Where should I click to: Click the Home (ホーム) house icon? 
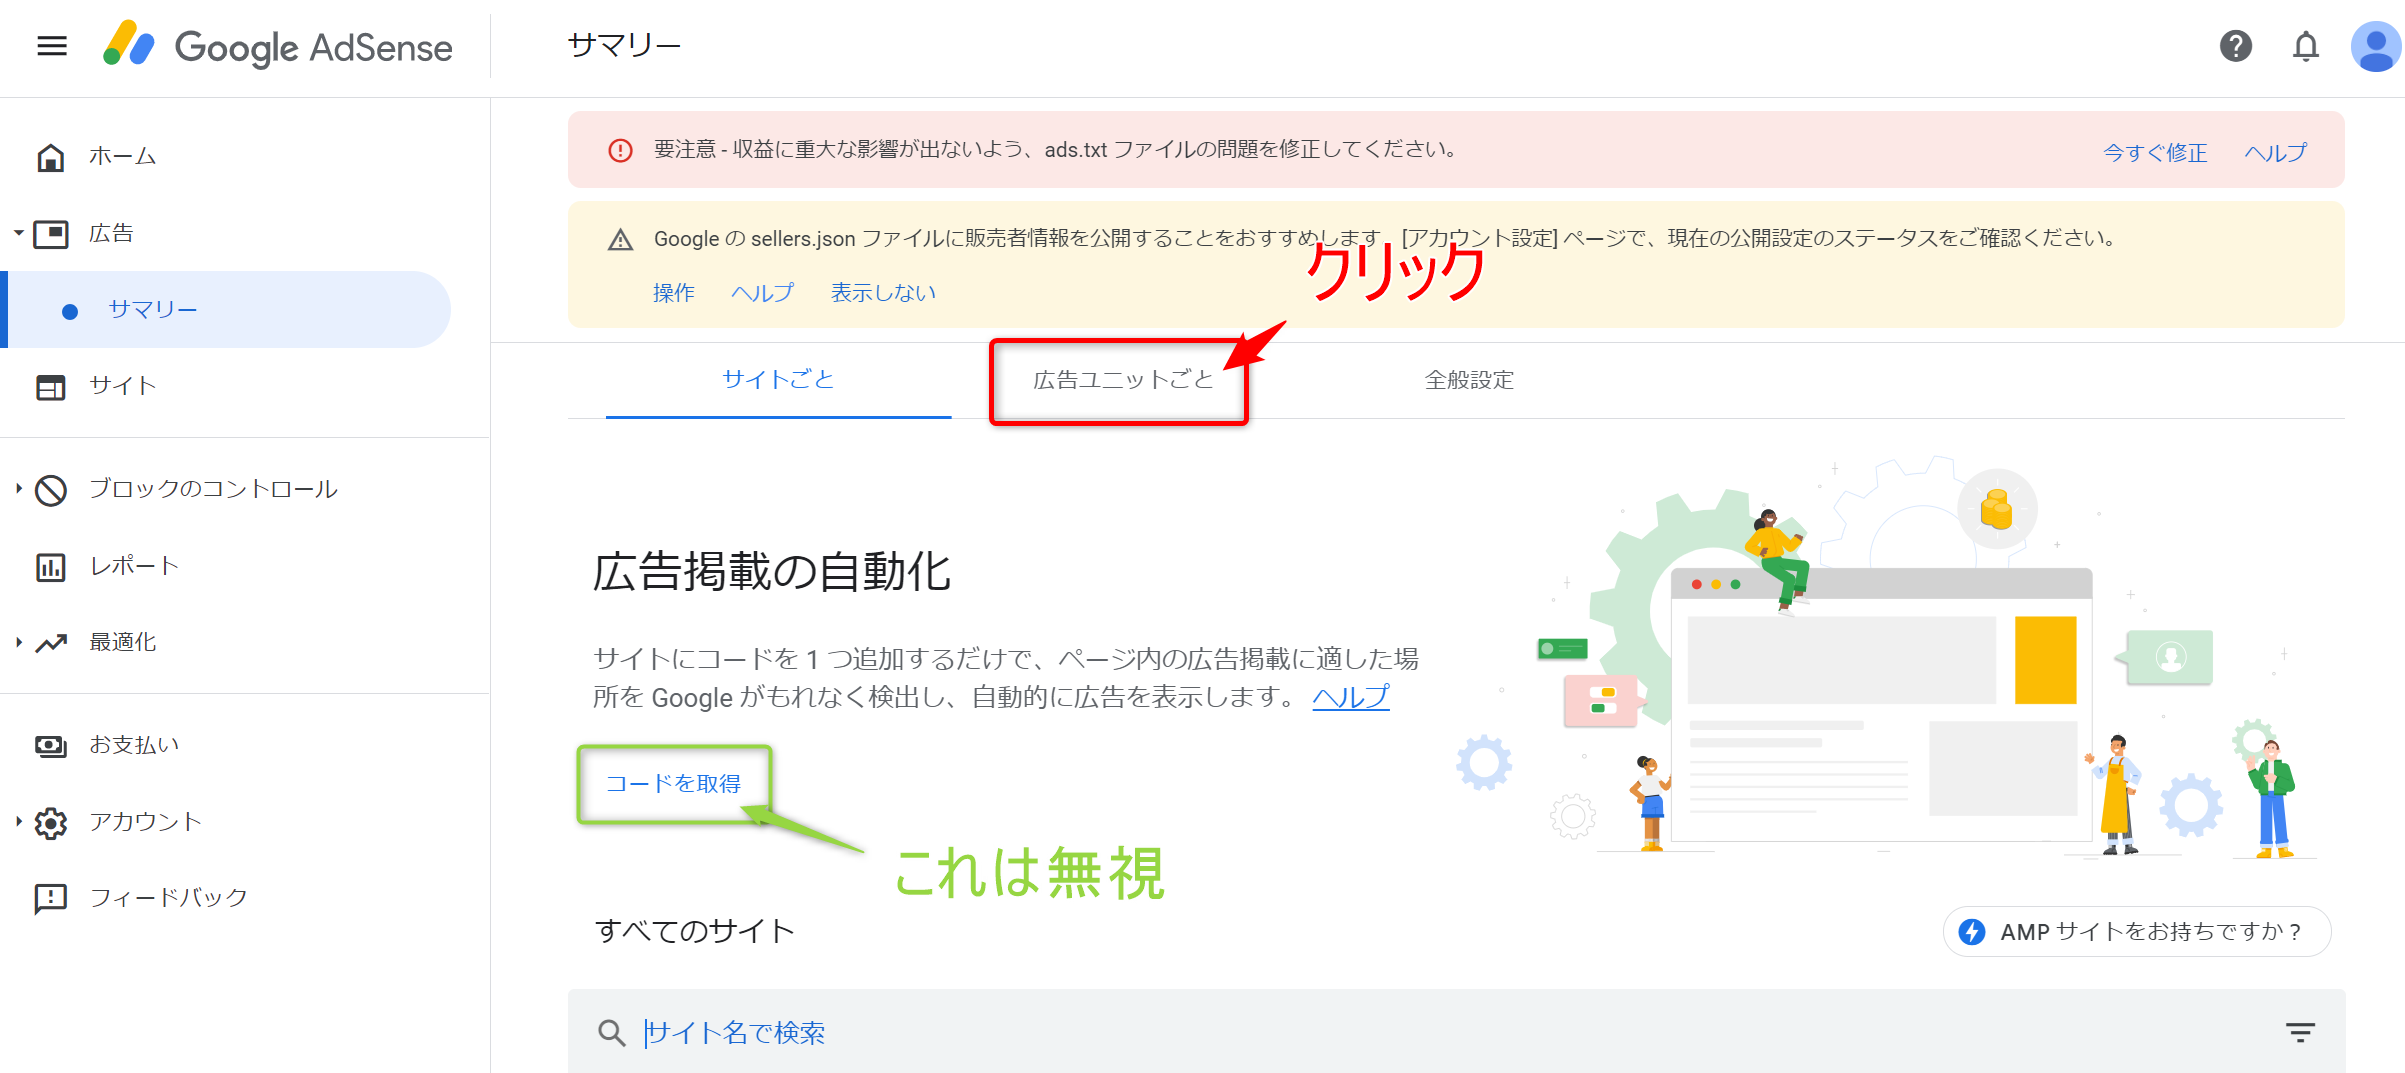[51, 157]
